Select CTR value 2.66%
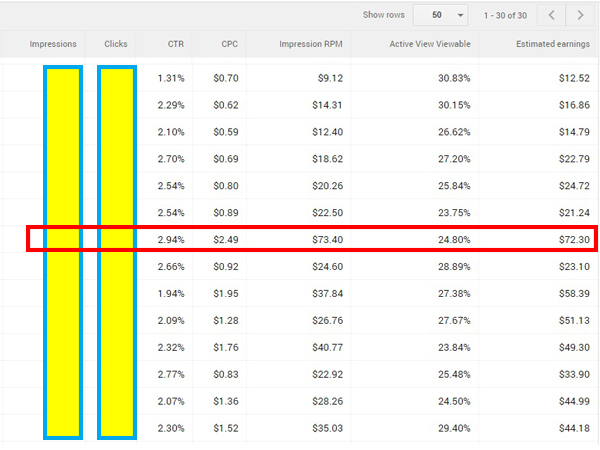The height and width of the screenshot is (450, 600). [x=171, y=267]
